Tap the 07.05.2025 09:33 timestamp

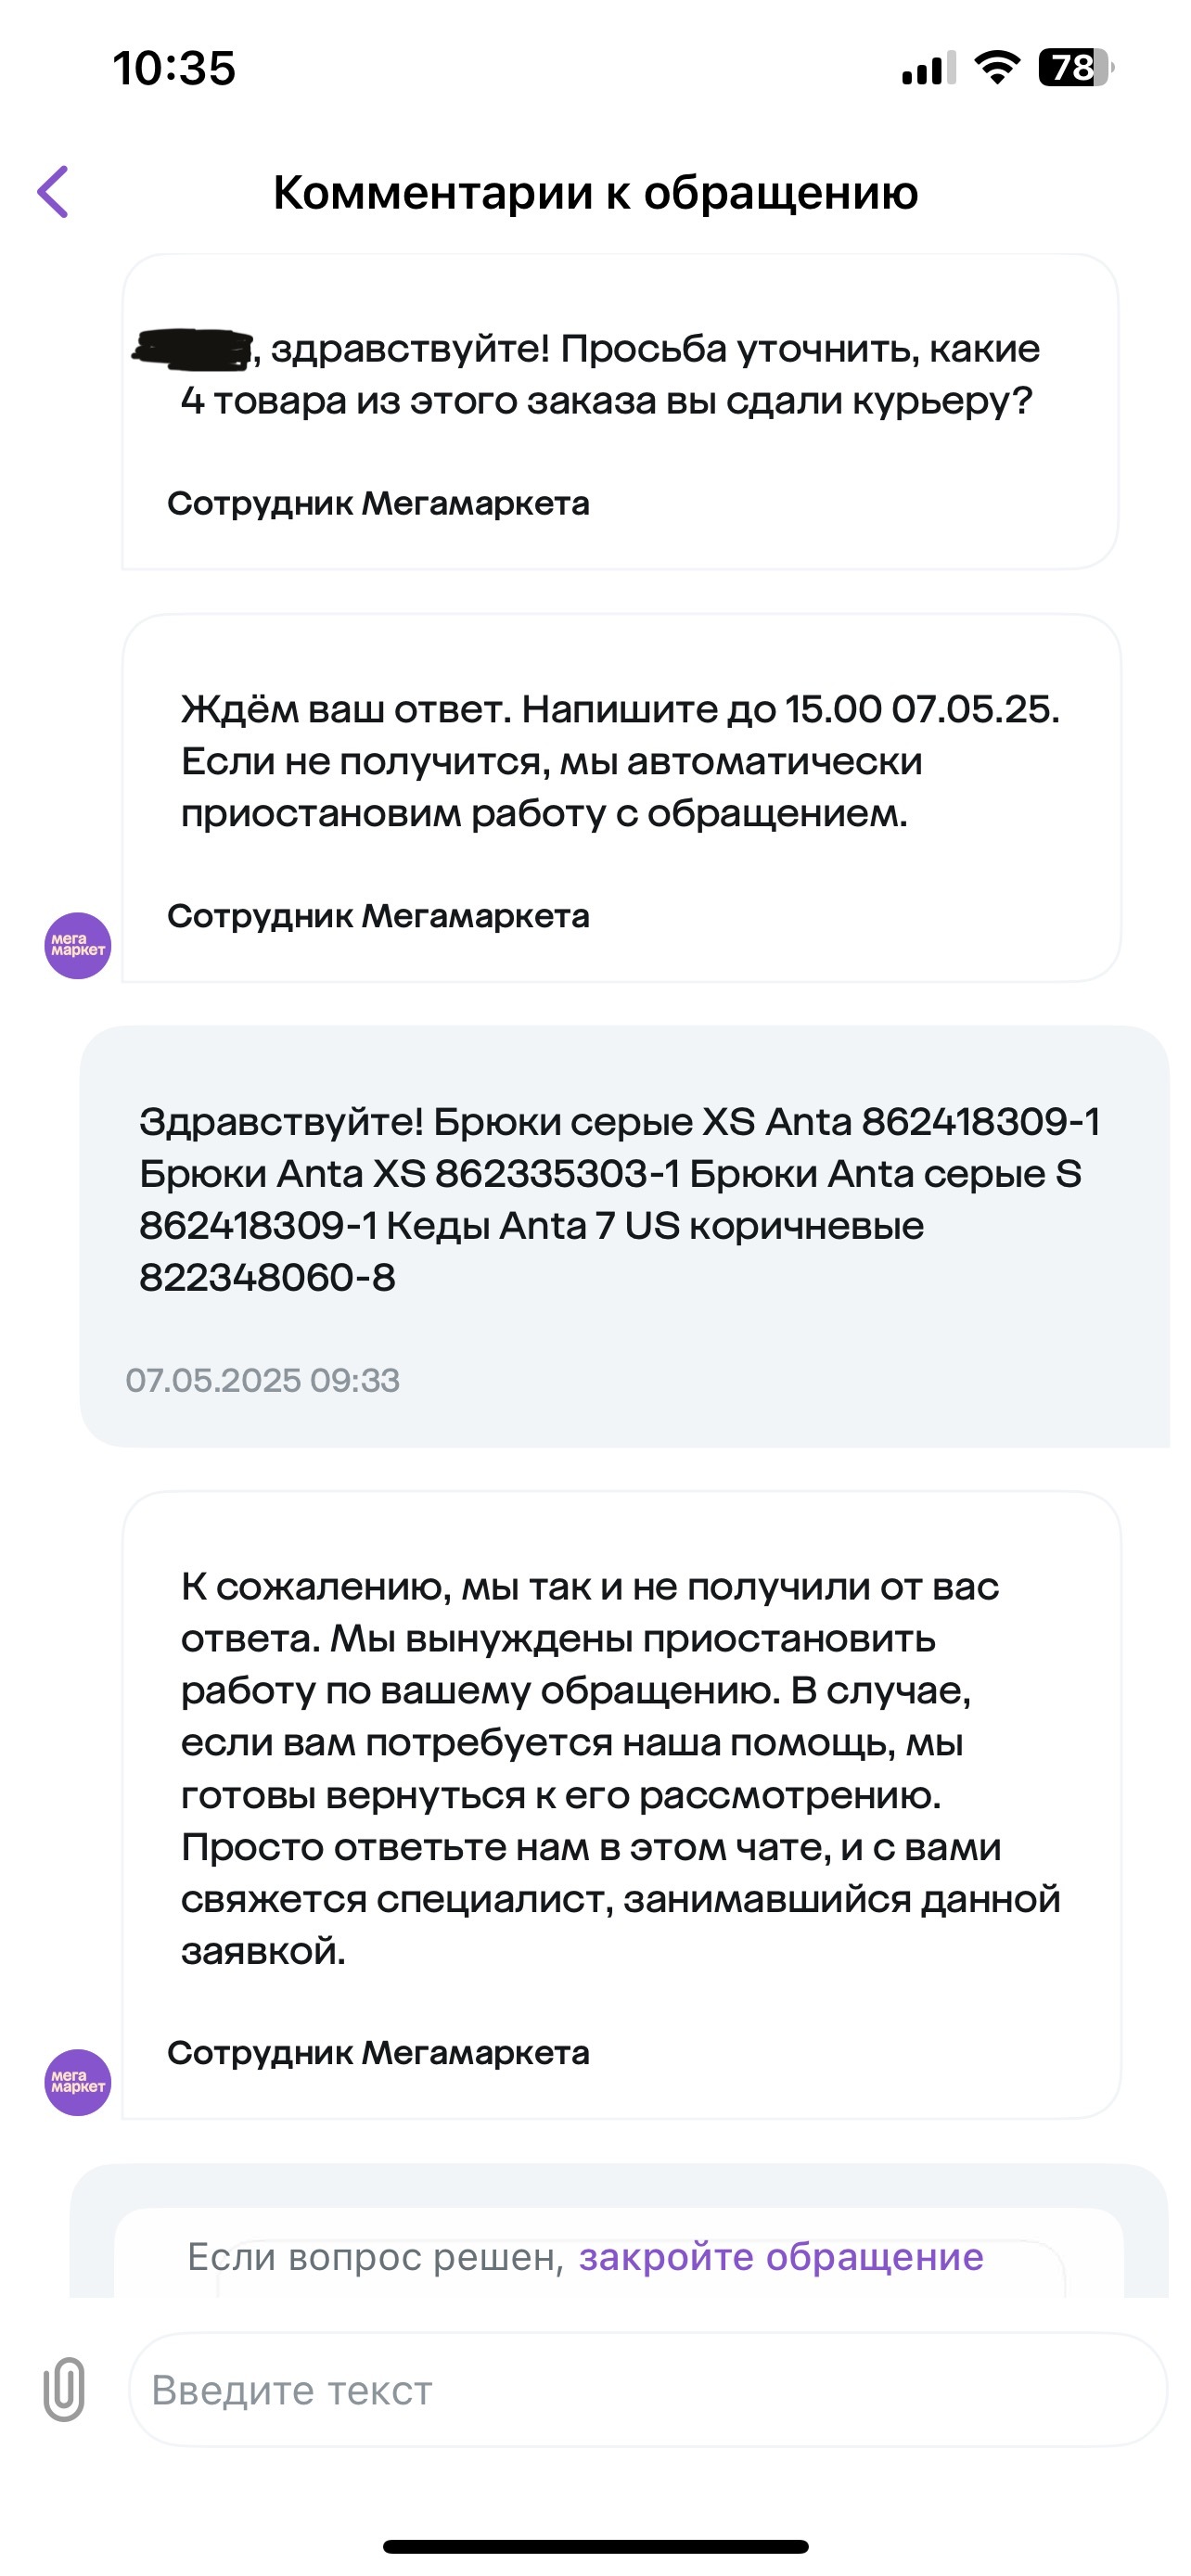pos(262,1380)
